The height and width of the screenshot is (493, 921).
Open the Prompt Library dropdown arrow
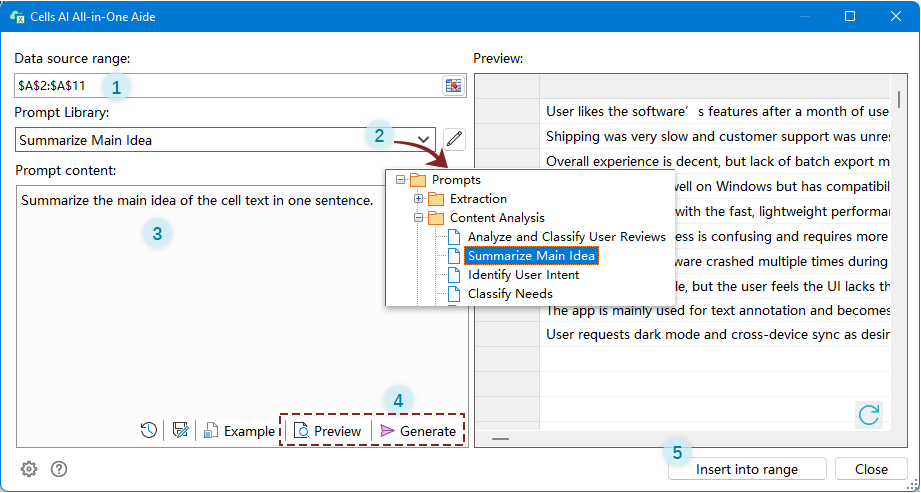click(424, 140)
